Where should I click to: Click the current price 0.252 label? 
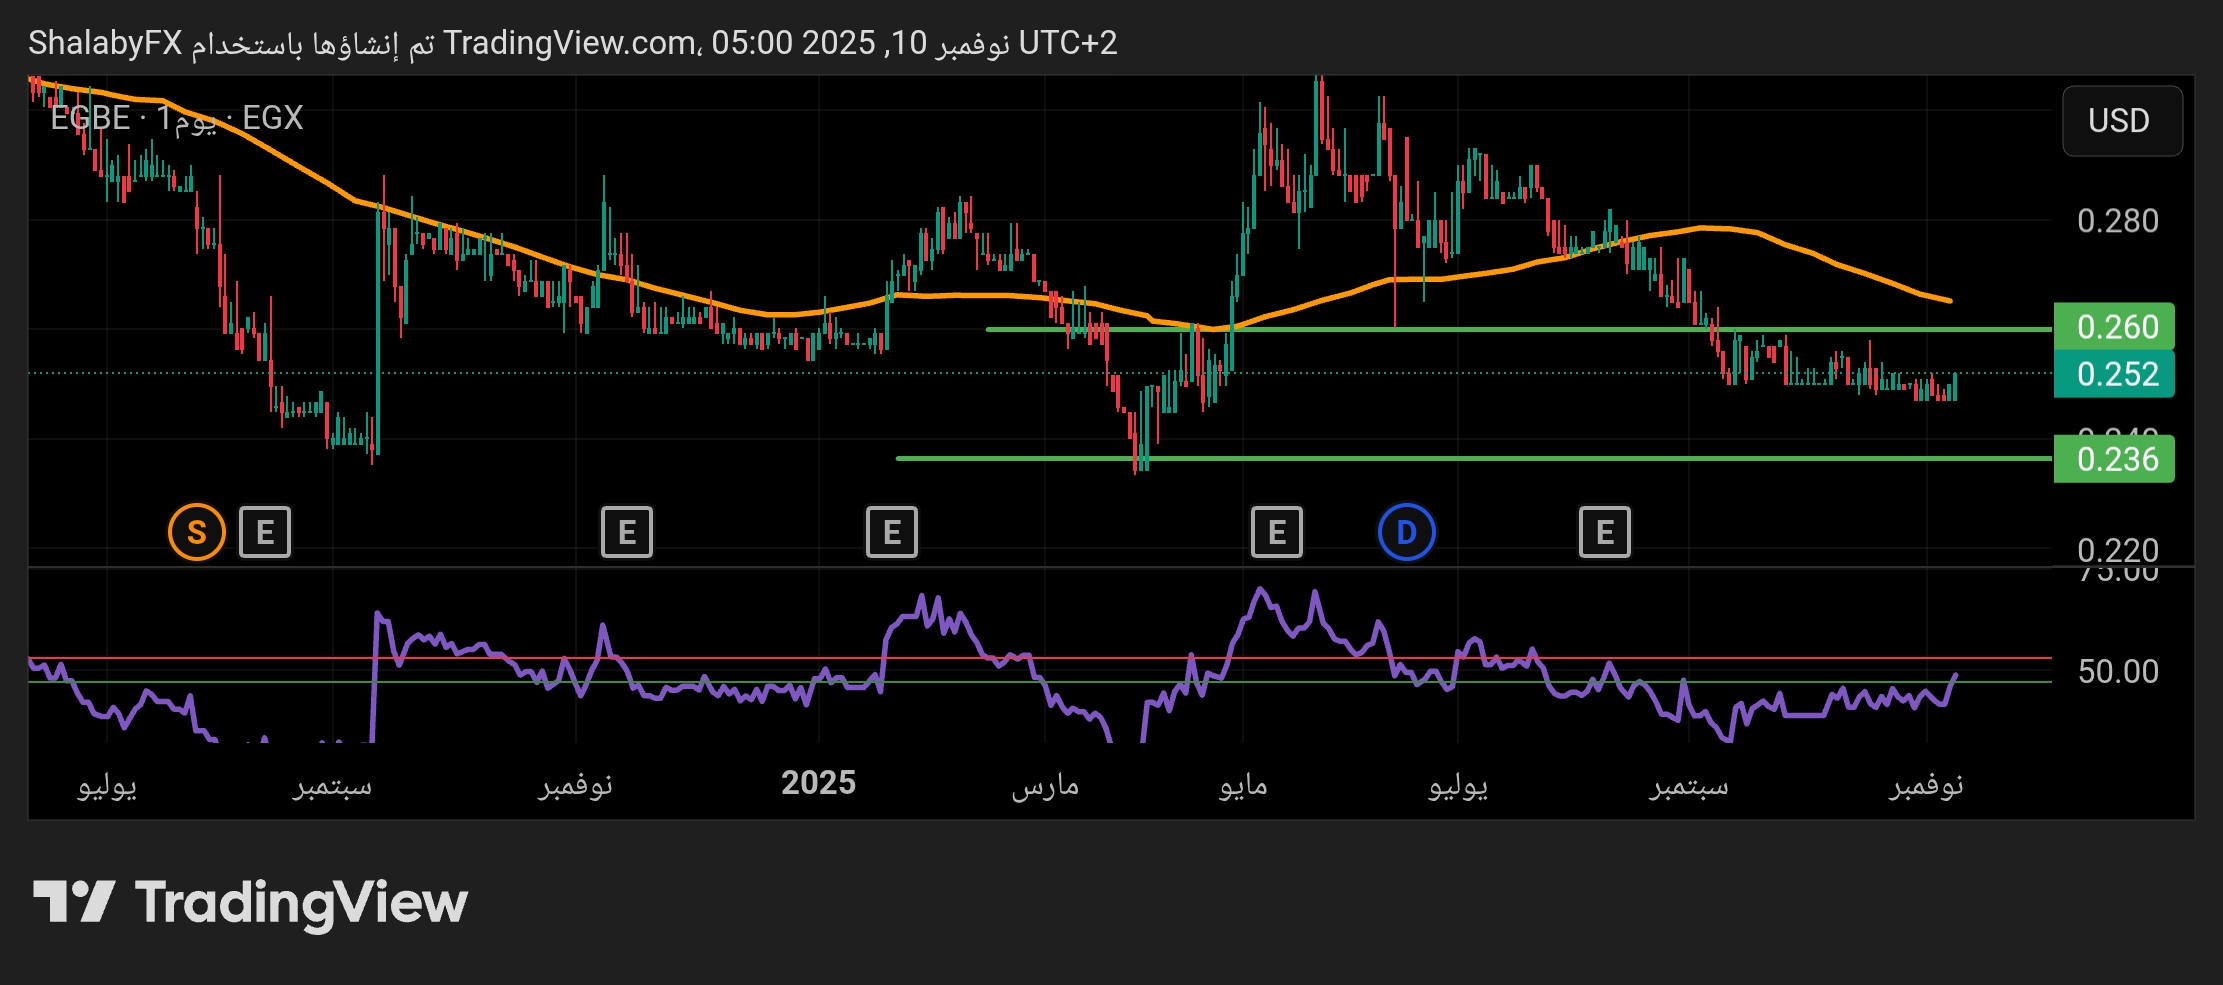point(2114,374)
